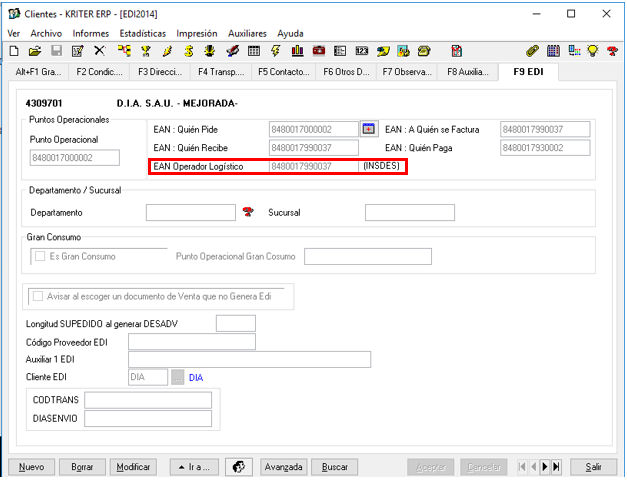Click the light bulb toolbar icon
Viewport: 627px width, 480px height.
(x=593, y=51)
